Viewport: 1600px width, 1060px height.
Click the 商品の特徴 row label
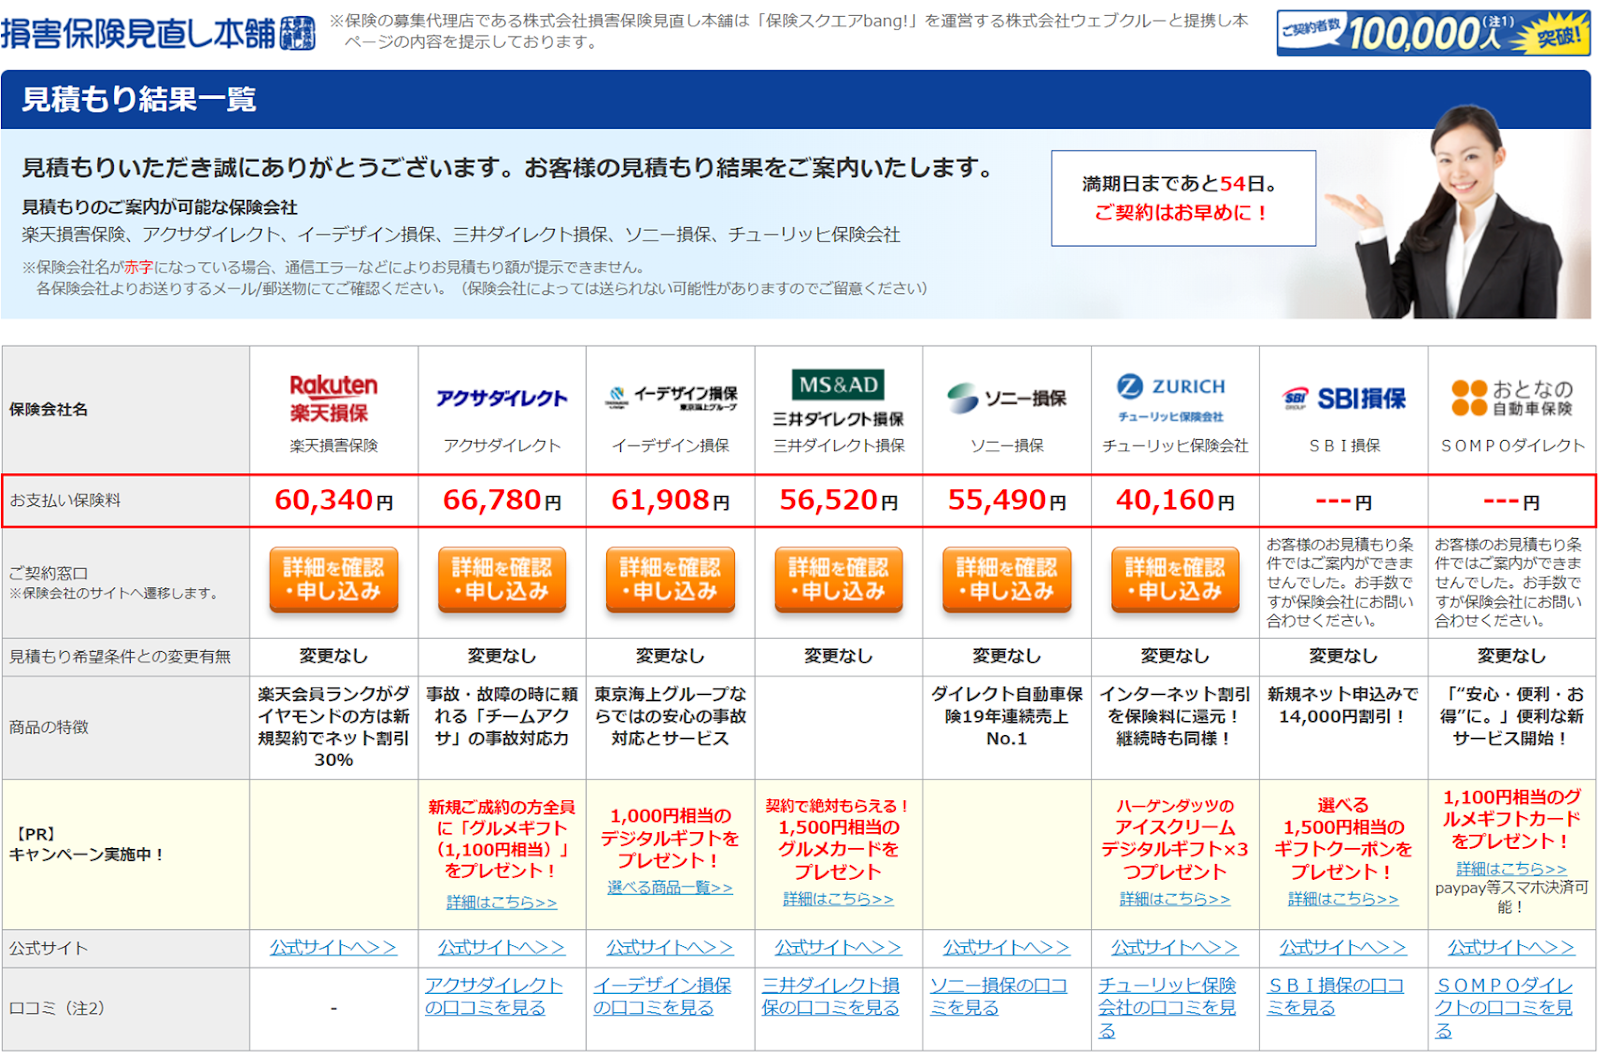[49, 727]
